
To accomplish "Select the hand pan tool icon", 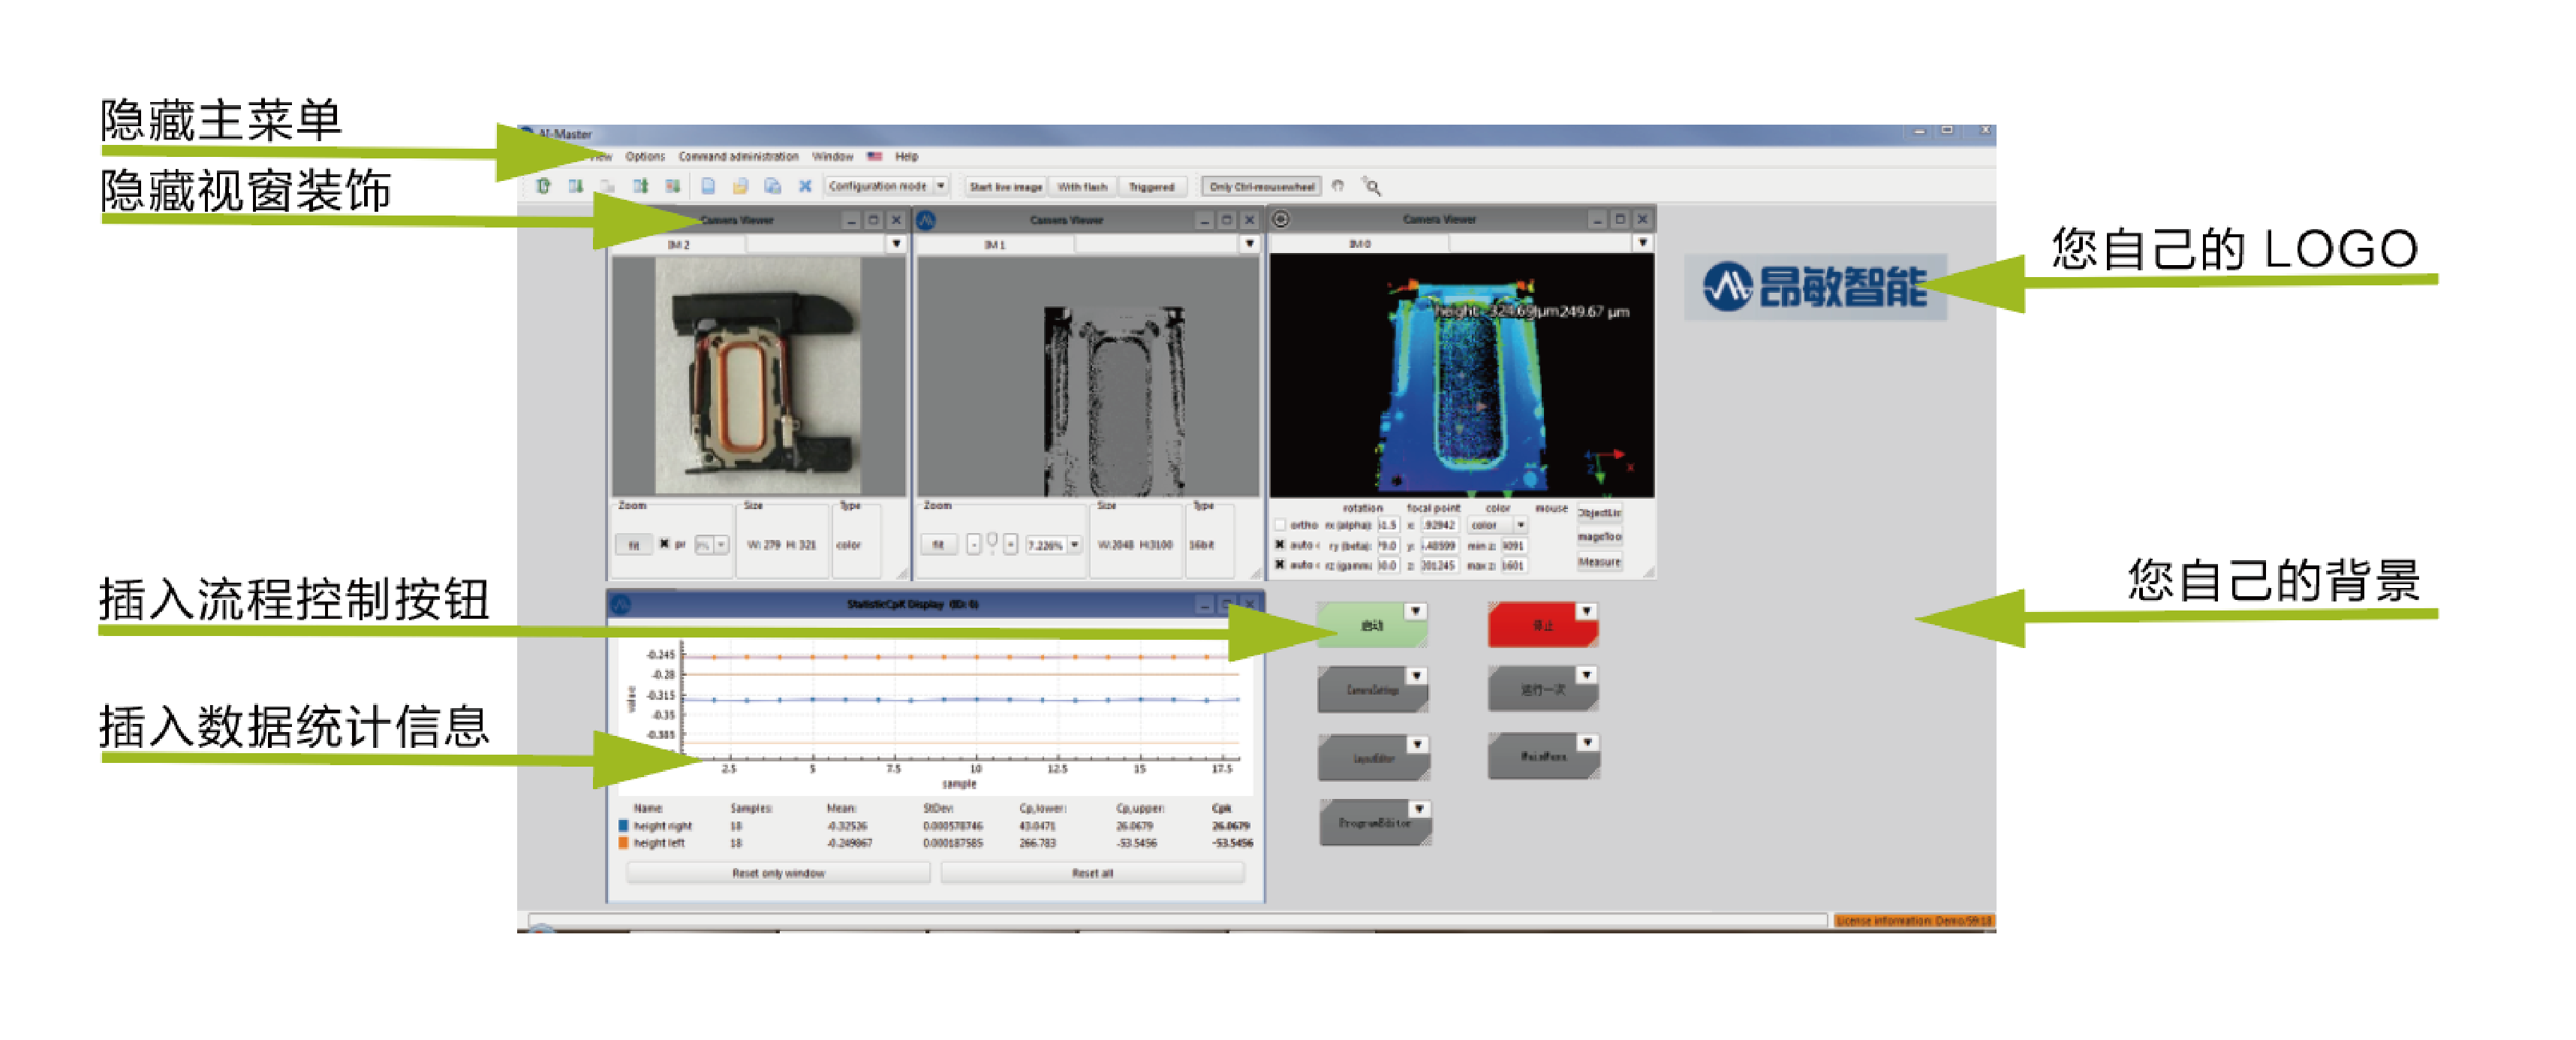I will pyautogui.click(x=1338, y=186).
